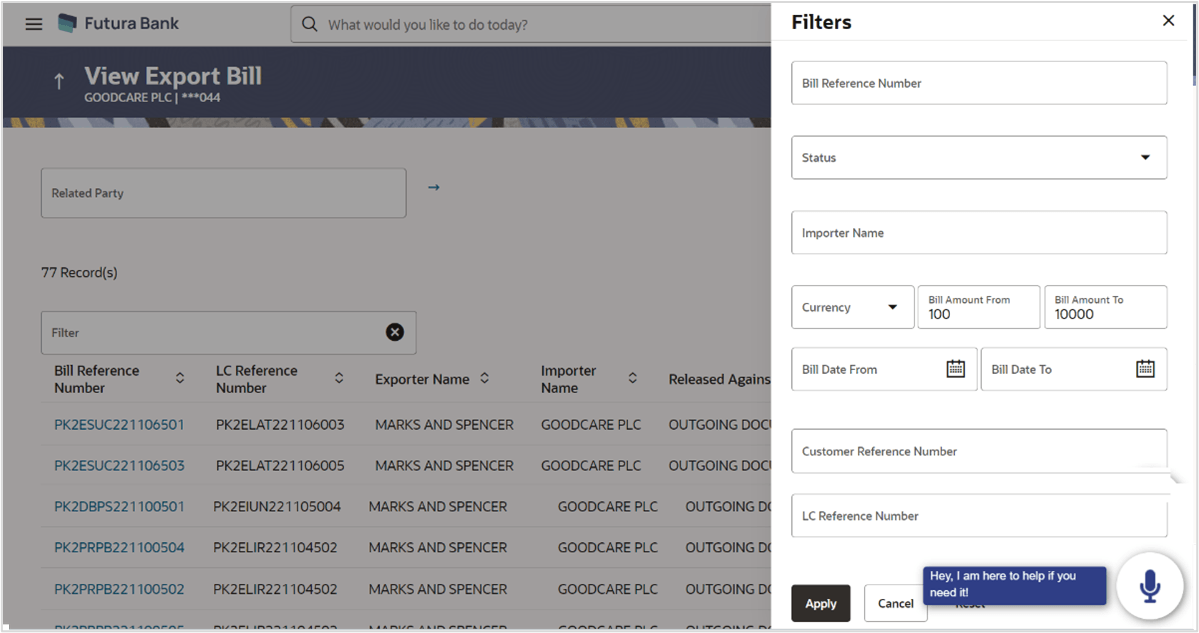Clear the filter search using the X icon

click(x=395, y=332)
